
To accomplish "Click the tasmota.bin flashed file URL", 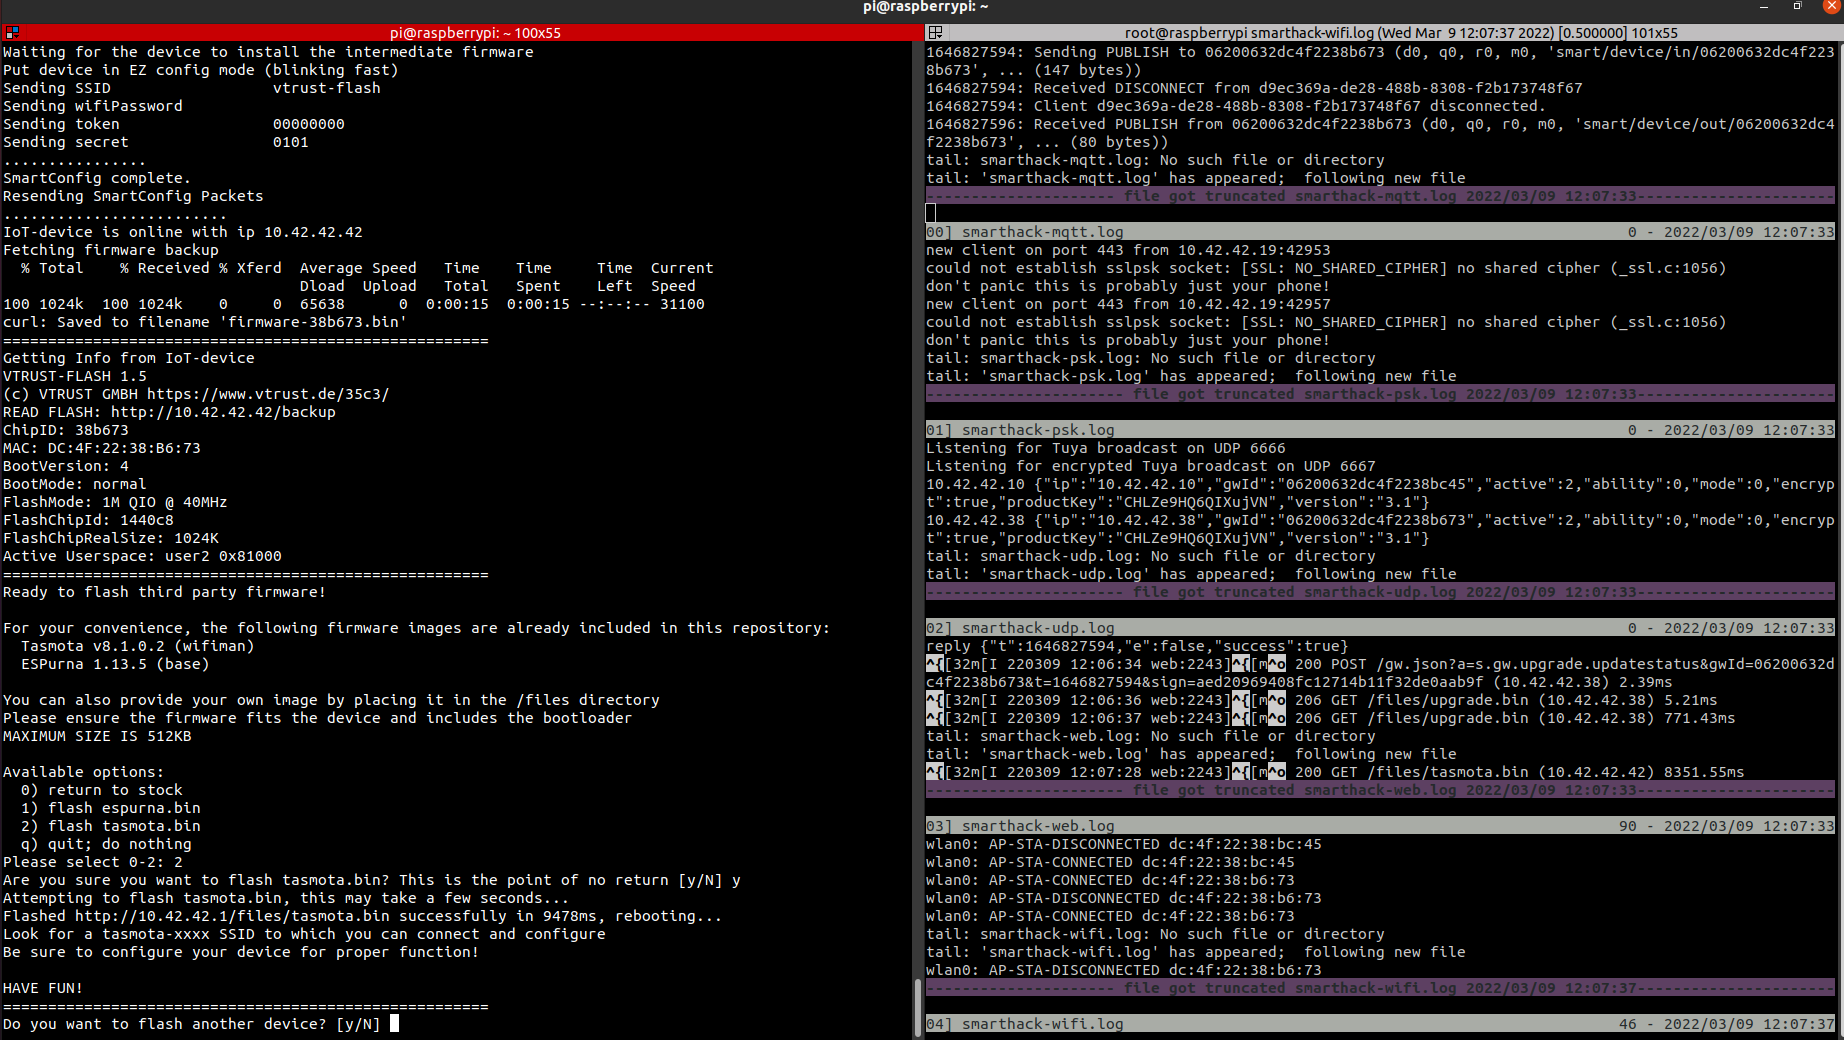I will [x=232, y=916].
